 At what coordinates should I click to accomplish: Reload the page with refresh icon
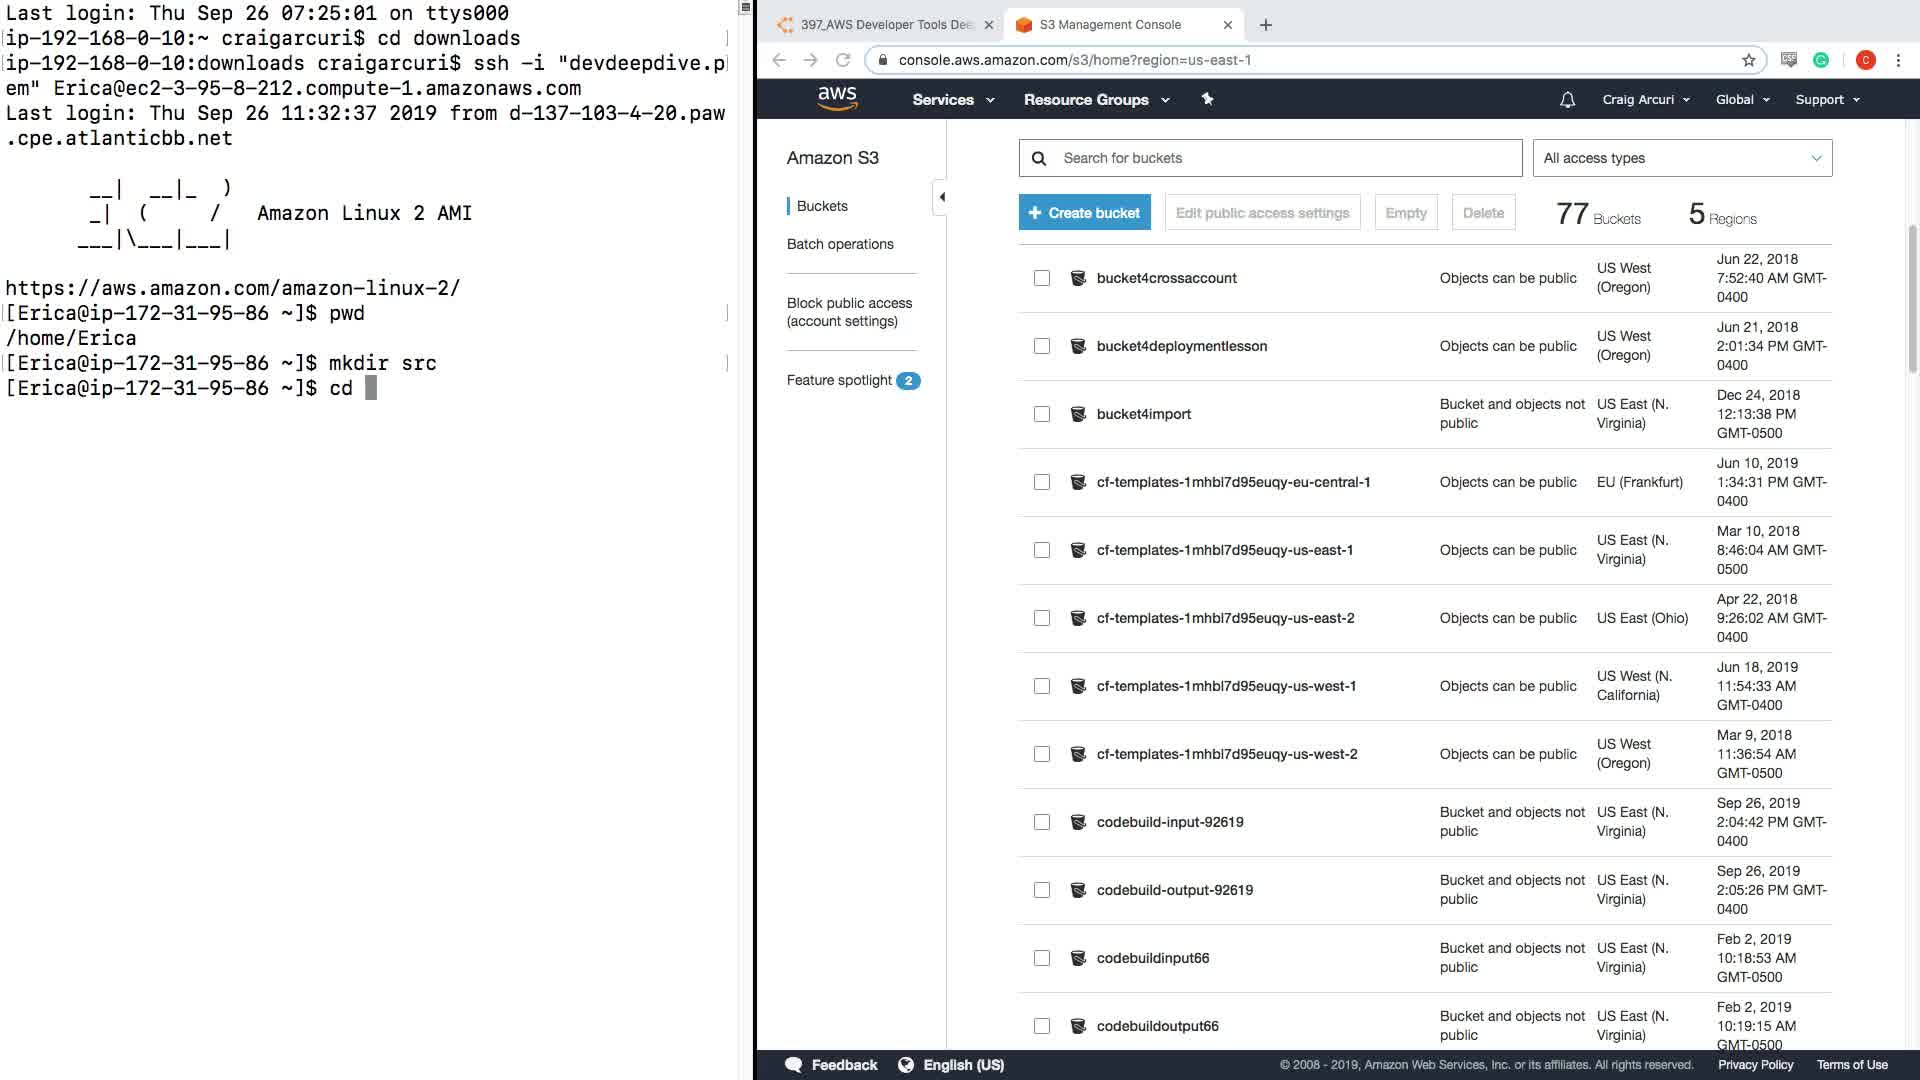tap(843, 60)
